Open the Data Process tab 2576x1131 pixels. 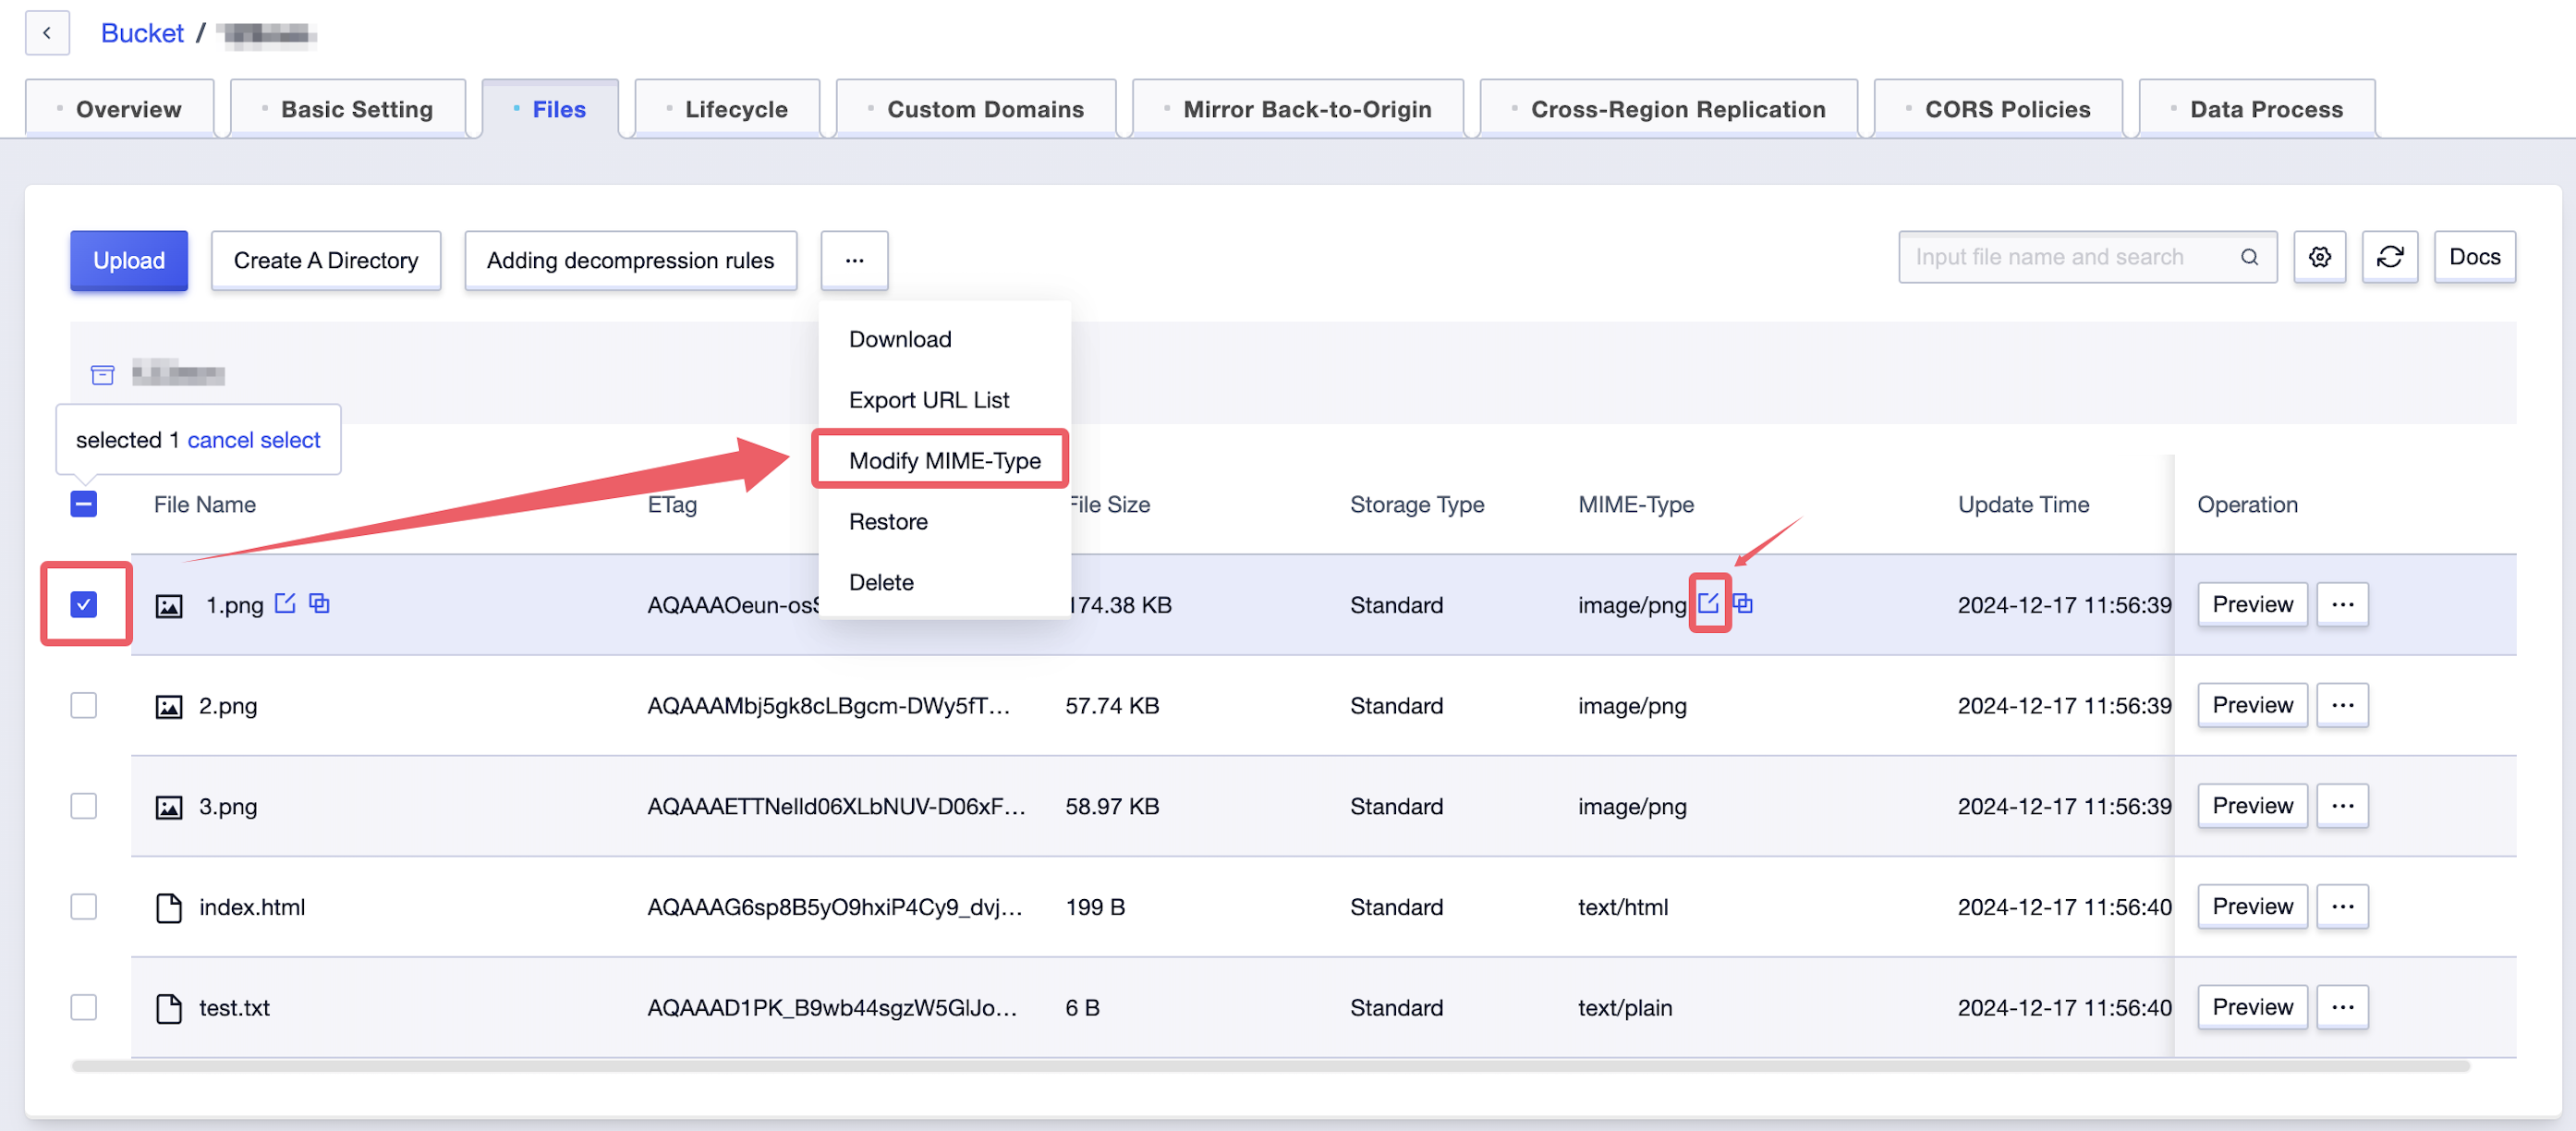2257,109
